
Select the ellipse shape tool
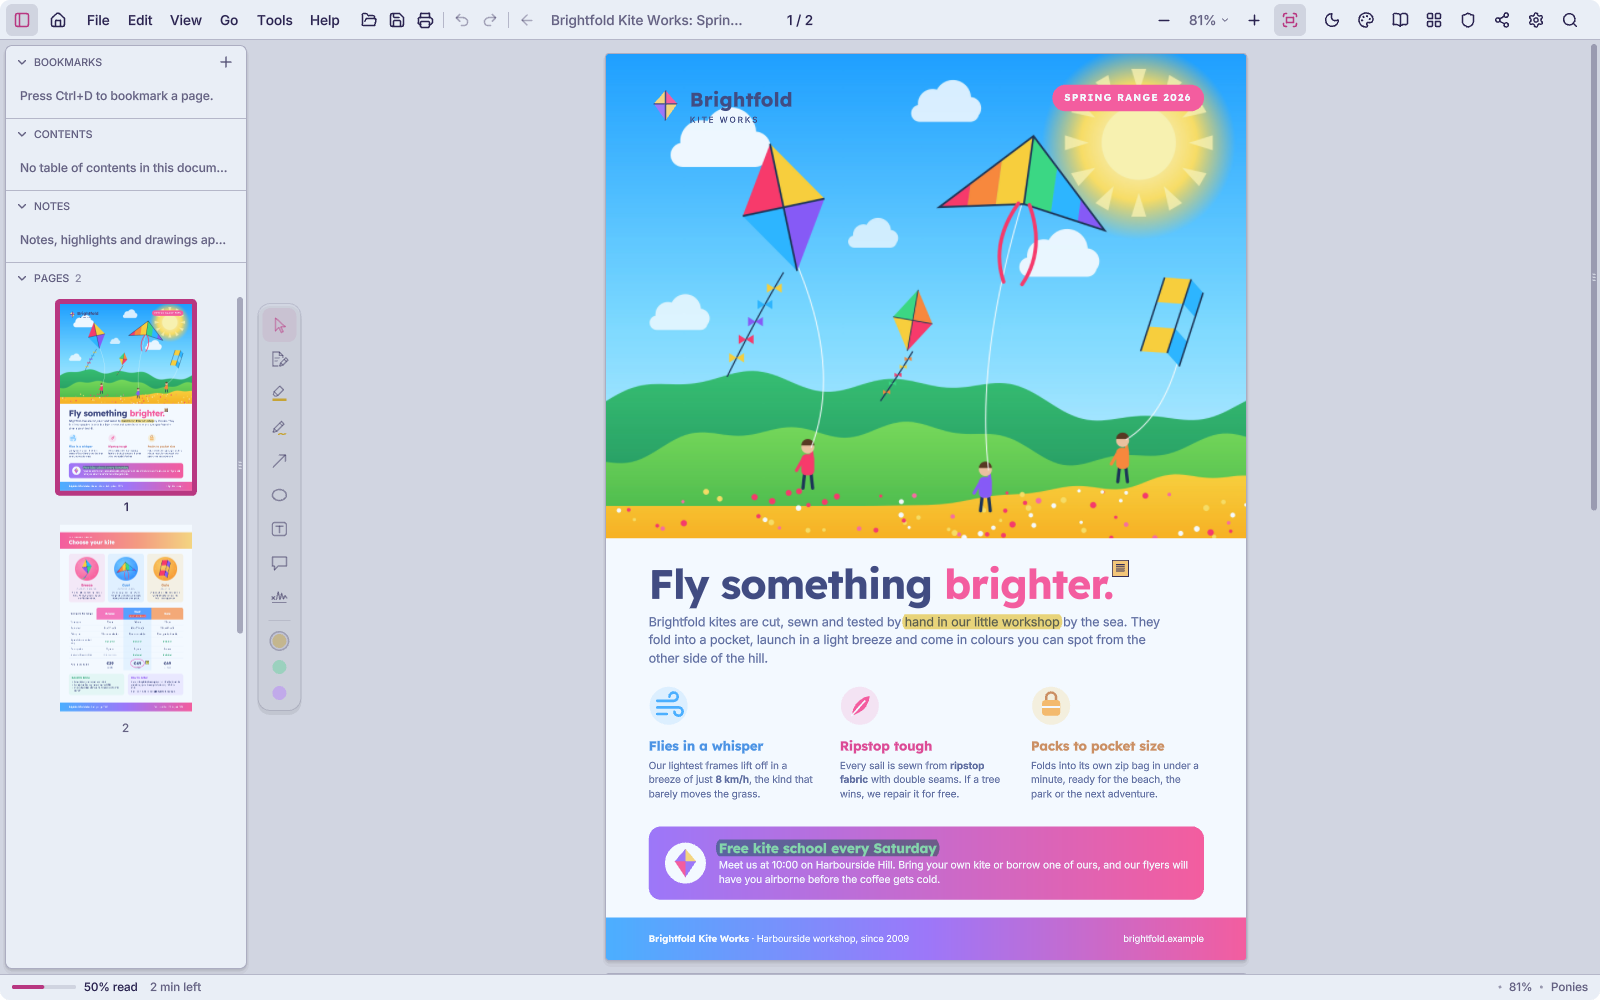[x=279, y=495]
